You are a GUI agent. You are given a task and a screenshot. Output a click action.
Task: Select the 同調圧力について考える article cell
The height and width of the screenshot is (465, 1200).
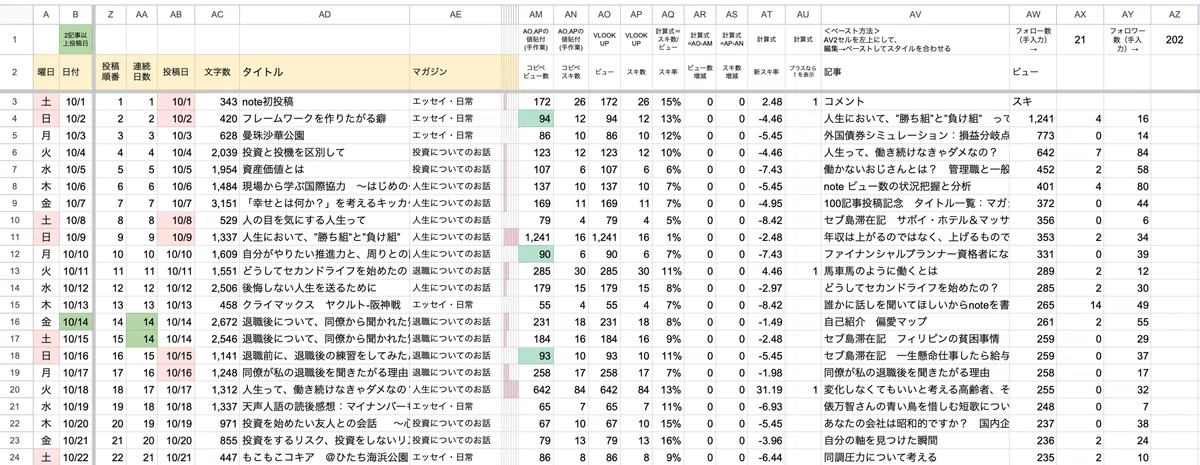click(x=915, y=457)
